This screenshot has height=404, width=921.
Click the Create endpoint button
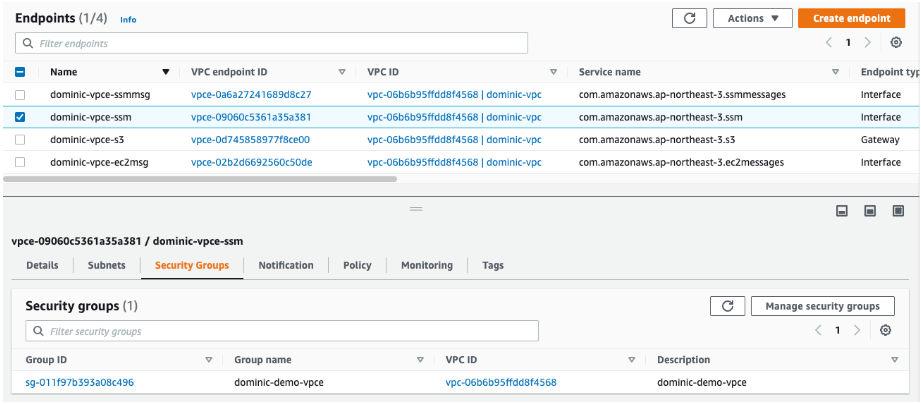tap(851, 18)
